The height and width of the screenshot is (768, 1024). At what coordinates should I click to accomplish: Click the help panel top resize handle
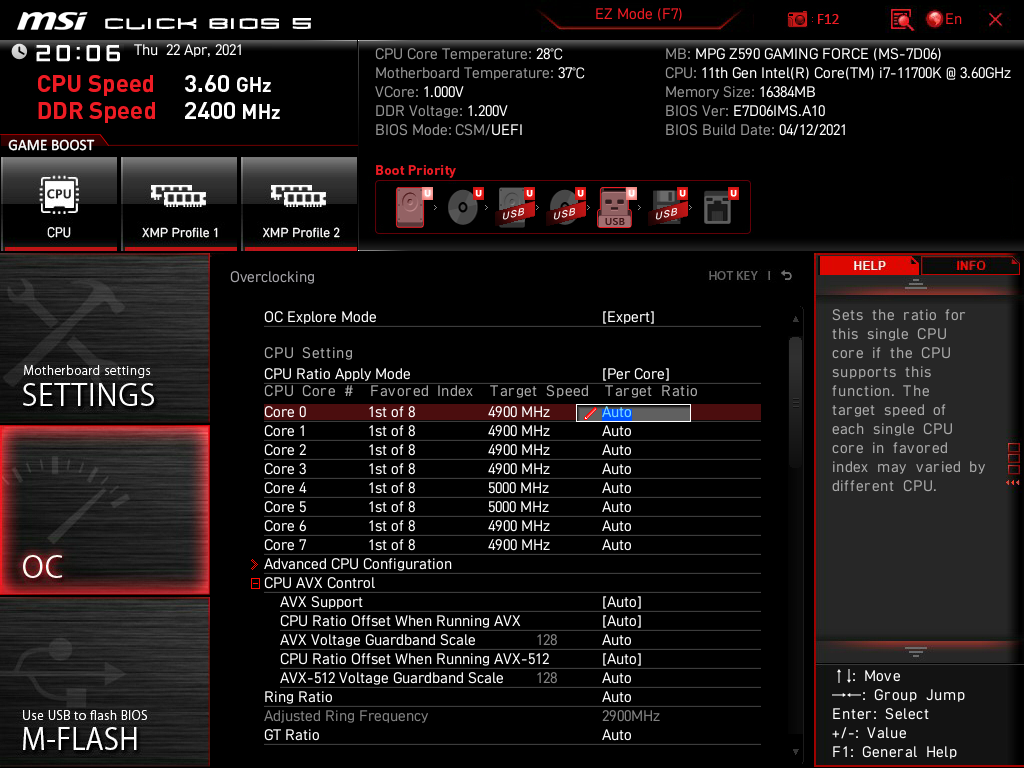click(x=915, y=284)
